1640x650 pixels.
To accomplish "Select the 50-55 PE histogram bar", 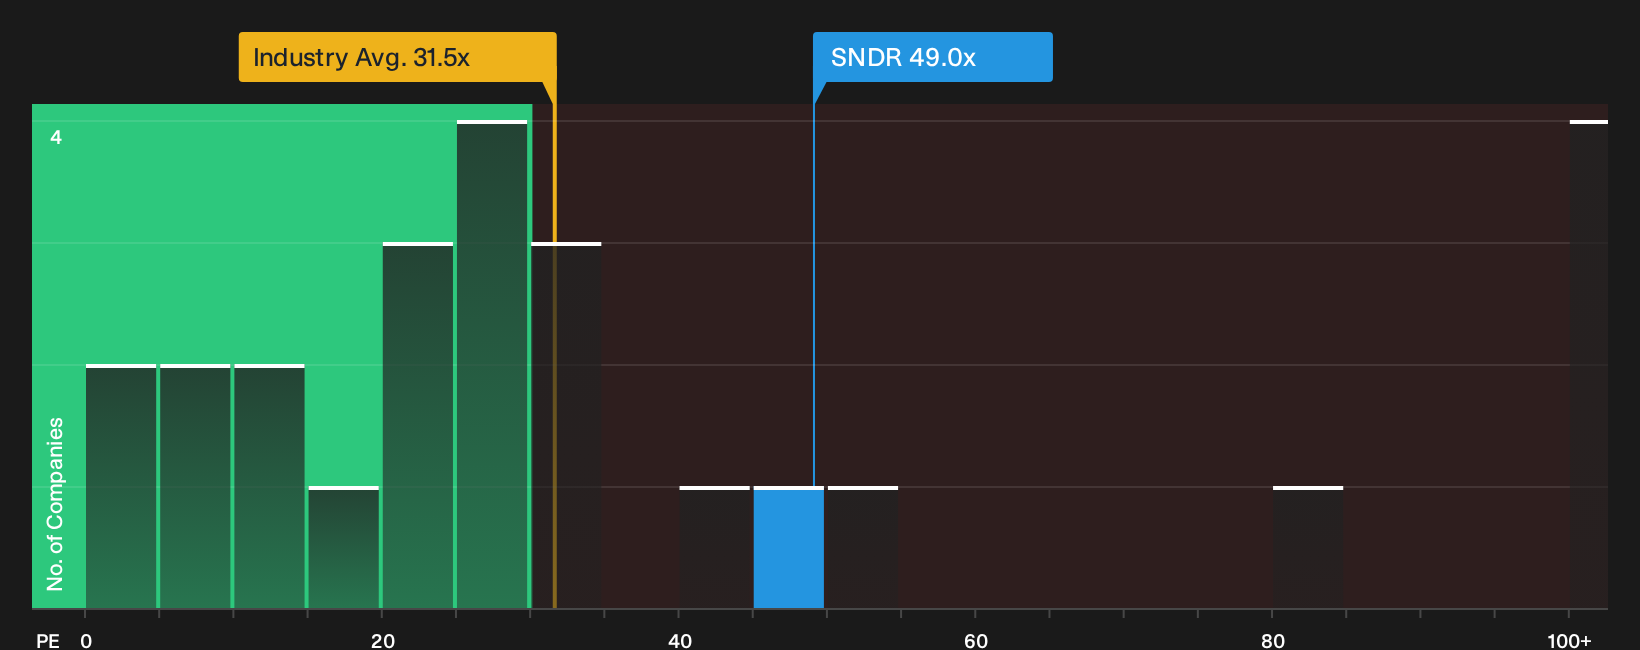I will 863,548.
